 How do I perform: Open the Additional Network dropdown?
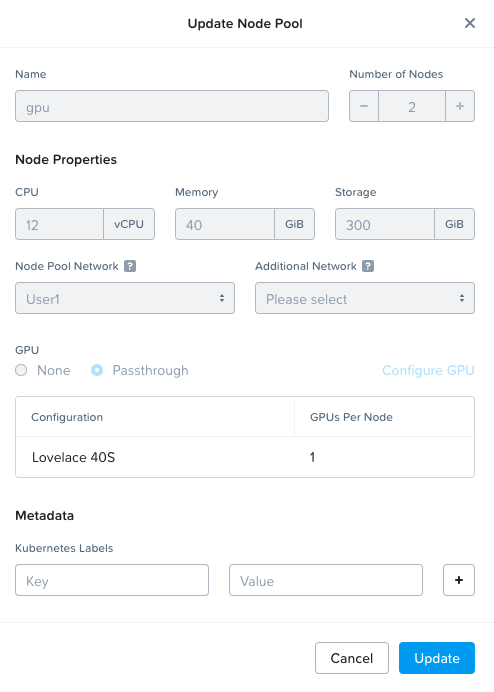click(x=365, y=298)
